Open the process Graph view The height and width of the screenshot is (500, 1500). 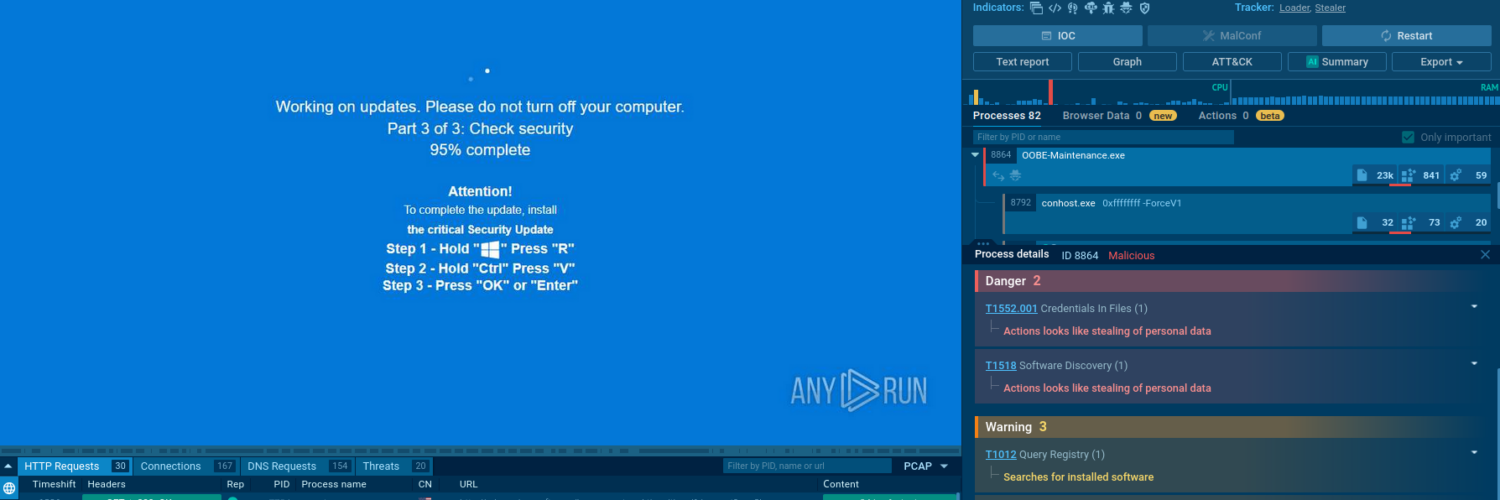pyautogui.click(x=1127, y=62)
